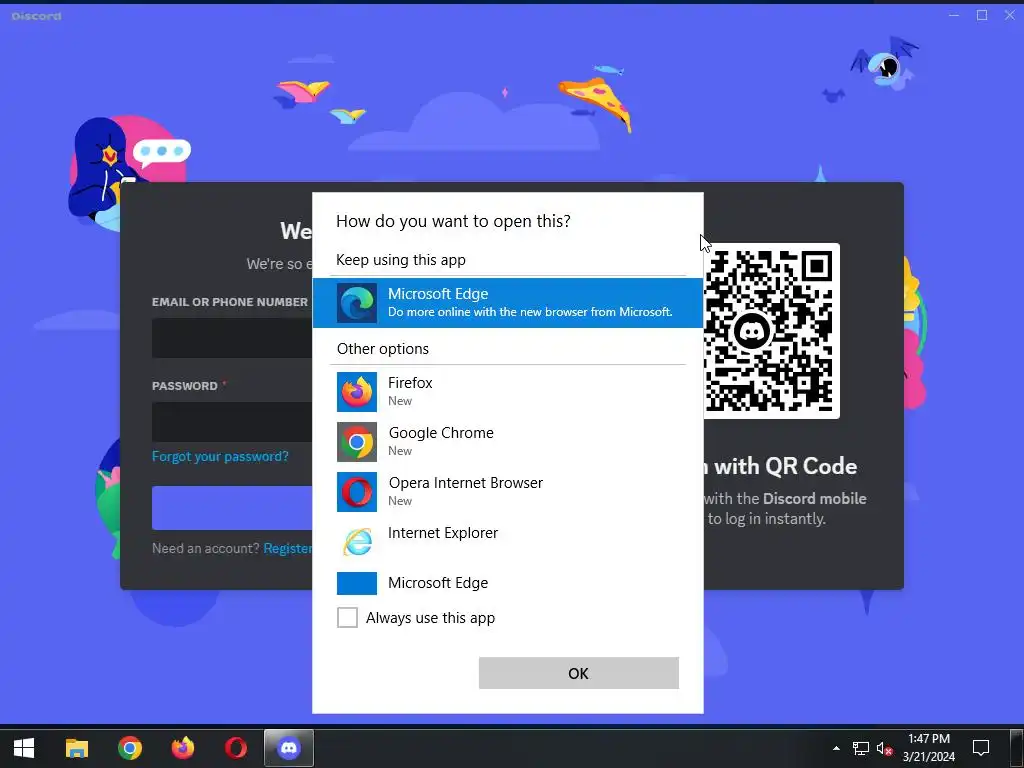
Task: Open Forgot your password link in Discord
Action: [x=220, y=456]
